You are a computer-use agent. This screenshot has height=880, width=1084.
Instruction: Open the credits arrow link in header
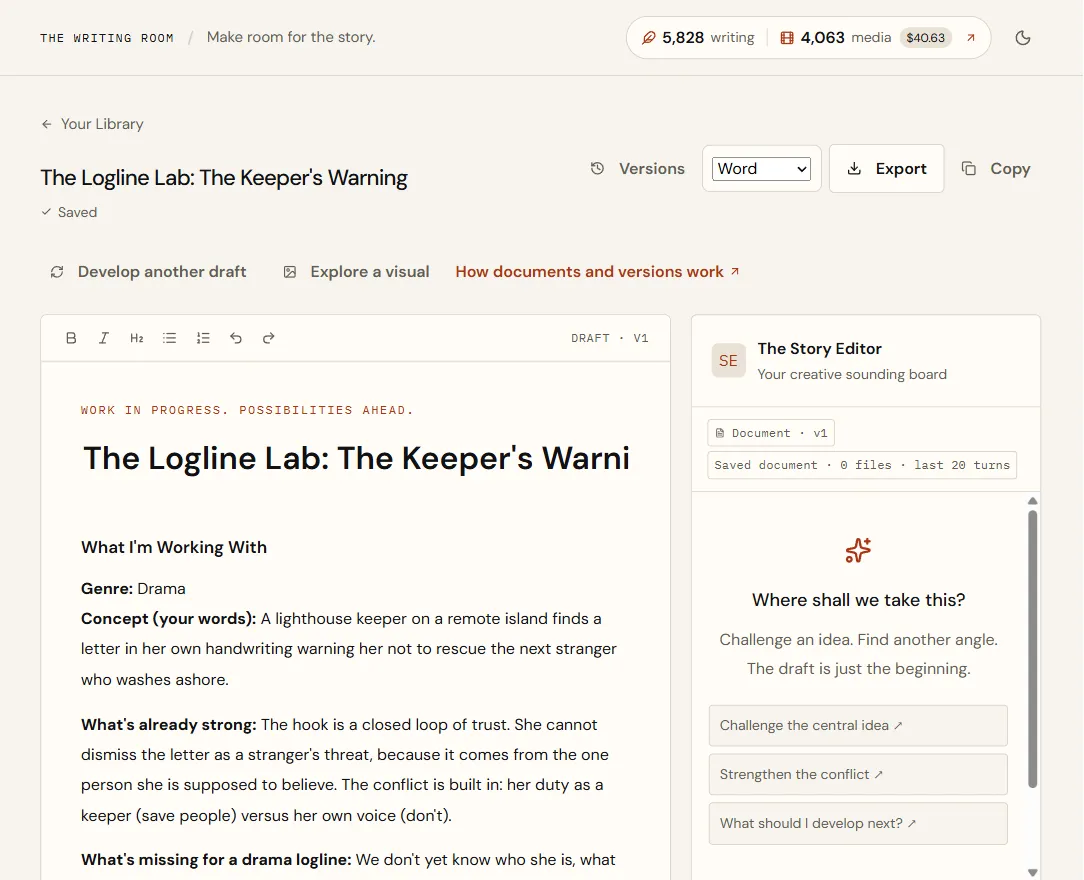point(971,37)
